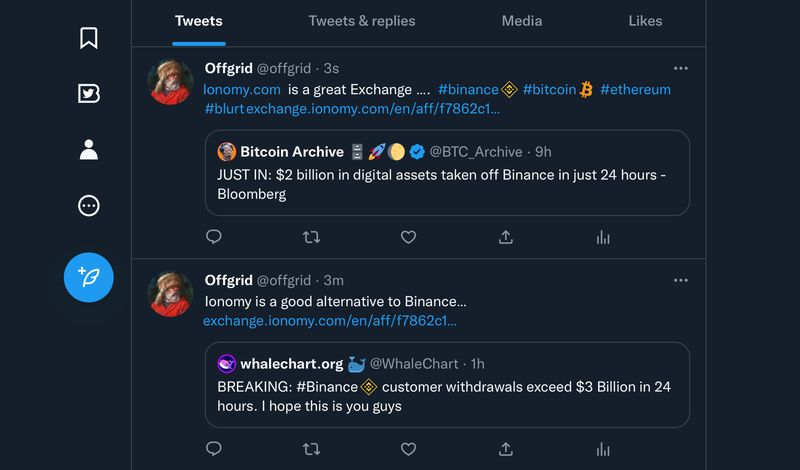Viewport: 800px width, 470px height.
Task: Retweet the Ionomy great Exchange tweet
Action: pos(311,237)
